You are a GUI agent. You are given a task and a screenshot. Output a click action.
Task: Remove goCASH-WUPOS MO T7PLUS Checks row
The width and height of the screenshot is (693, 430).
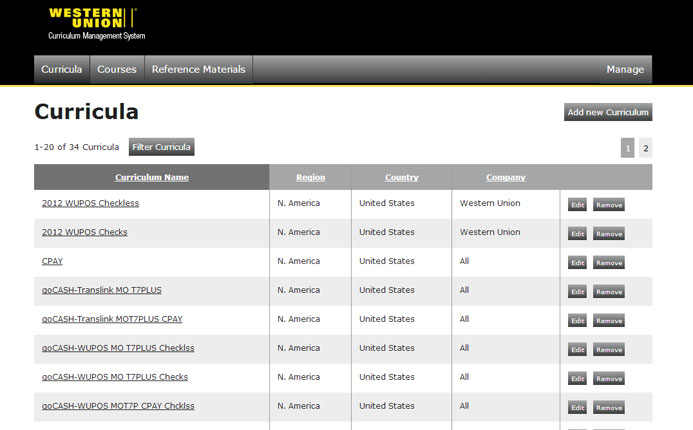609,378
